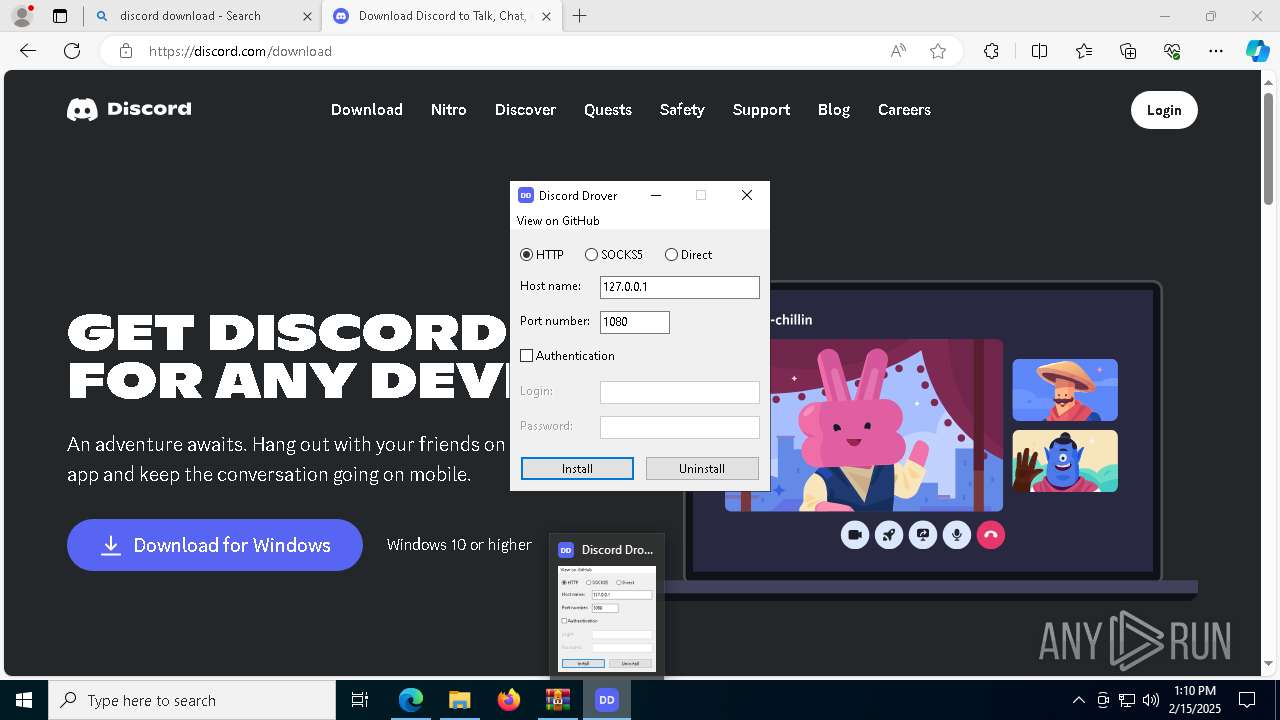Screen dimensions: 1280x720
Task: Open View on GitHub menu item
Action: click(x=558, y=220)
